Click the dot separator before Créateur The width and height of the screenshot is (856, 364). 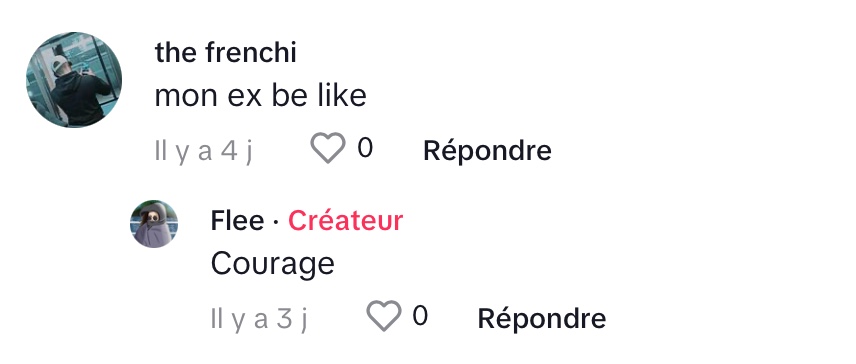[x=276, y=222]
